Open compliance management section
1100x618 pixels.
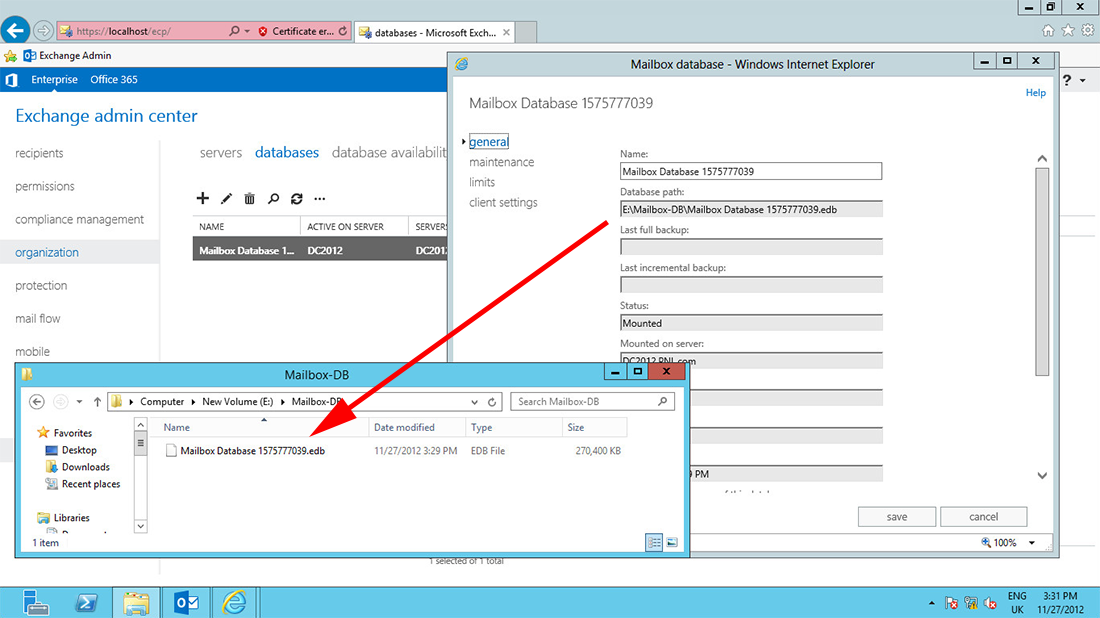tap(79, 220)
